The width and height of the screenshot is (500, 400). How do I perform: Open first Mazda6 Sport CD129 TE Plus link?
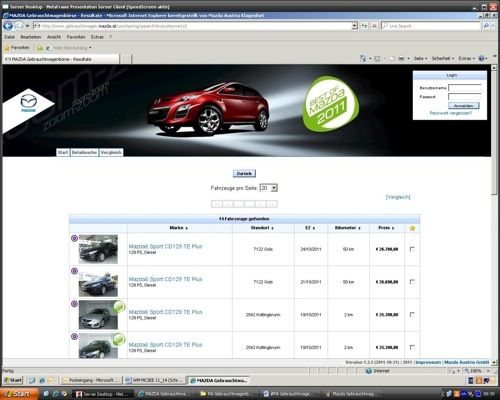click(165, 246)
